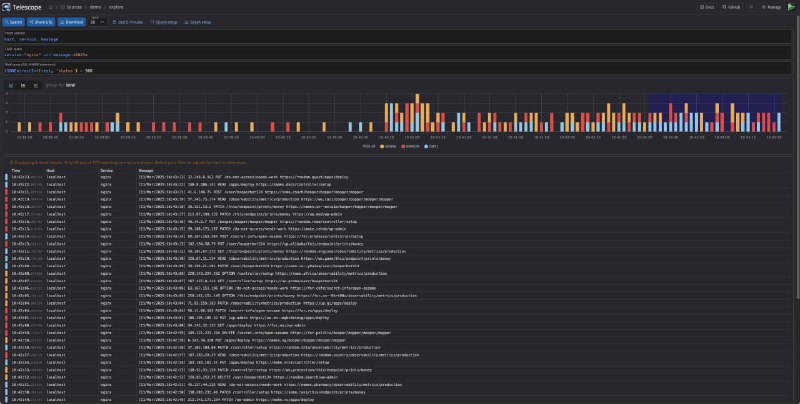The width and height of the screenshot is (800, 404).
Task: Click the user avatar icon
Action: coord(789,6)
